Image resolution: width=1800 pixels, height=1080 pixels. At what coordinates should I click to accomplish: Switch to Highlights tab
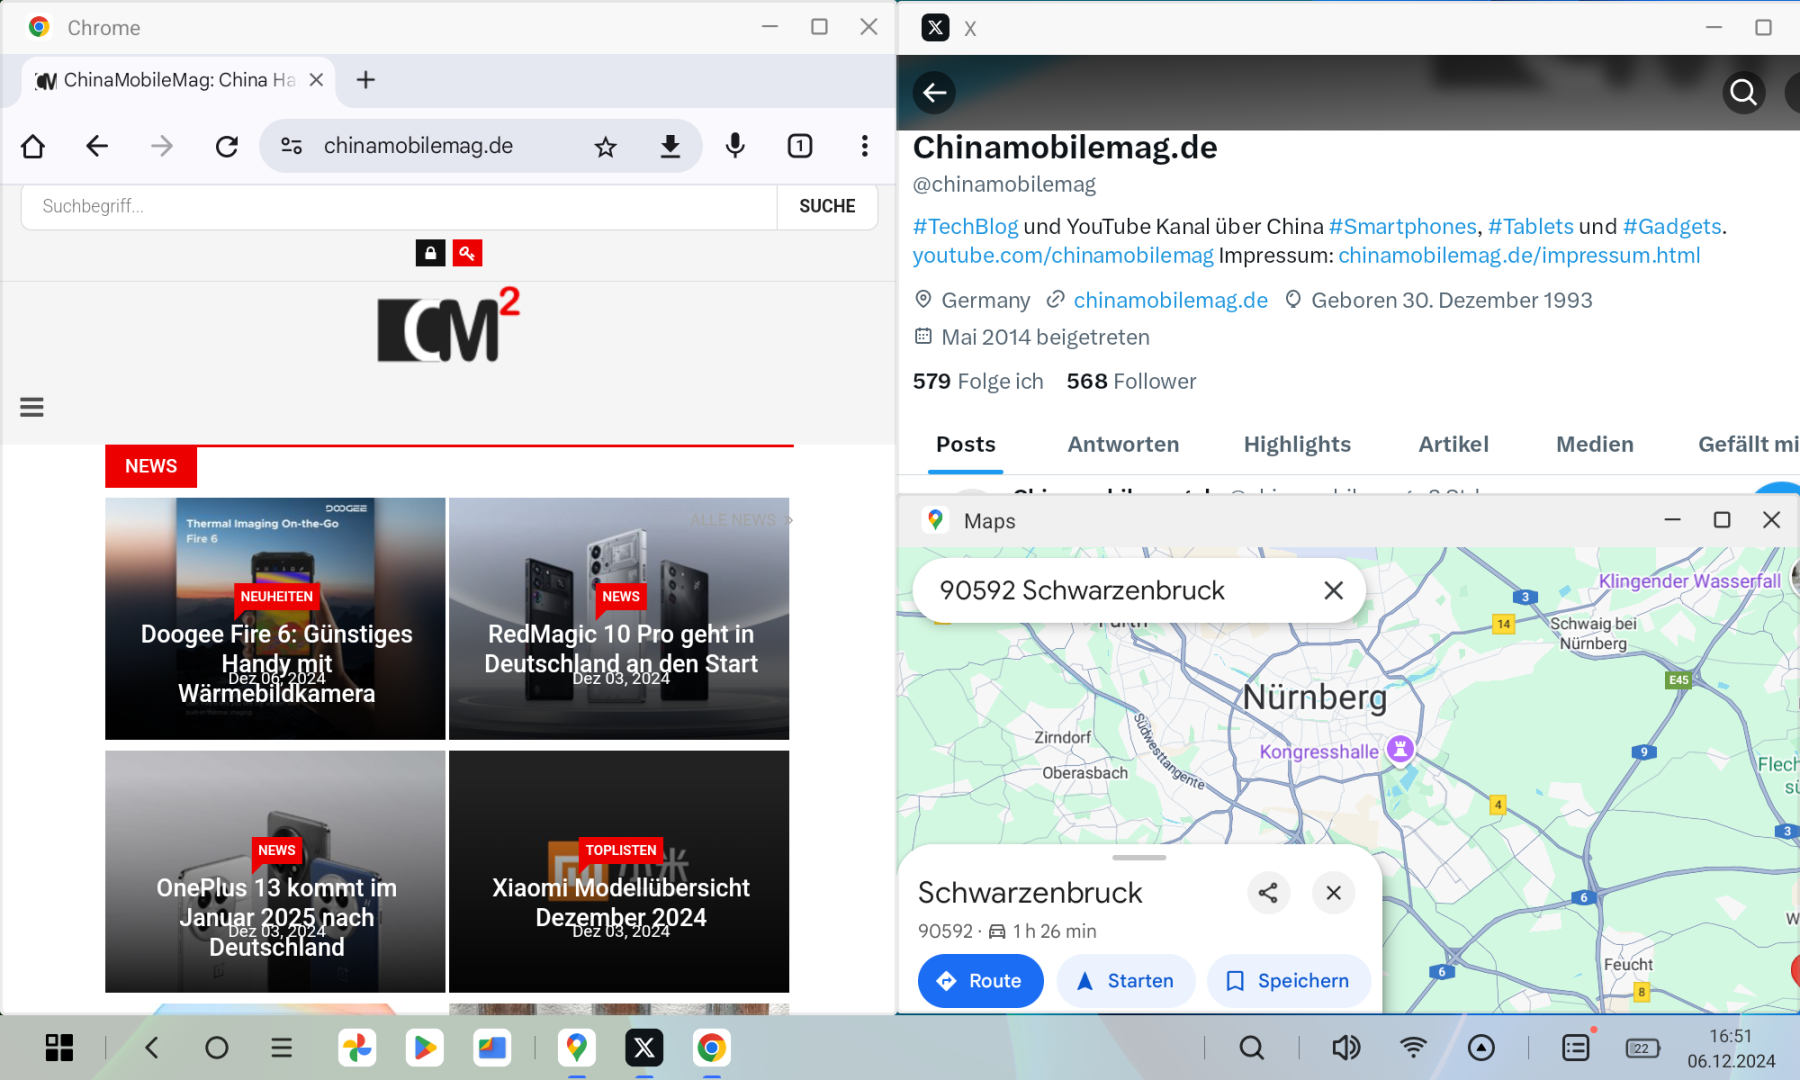point(1297,444)
